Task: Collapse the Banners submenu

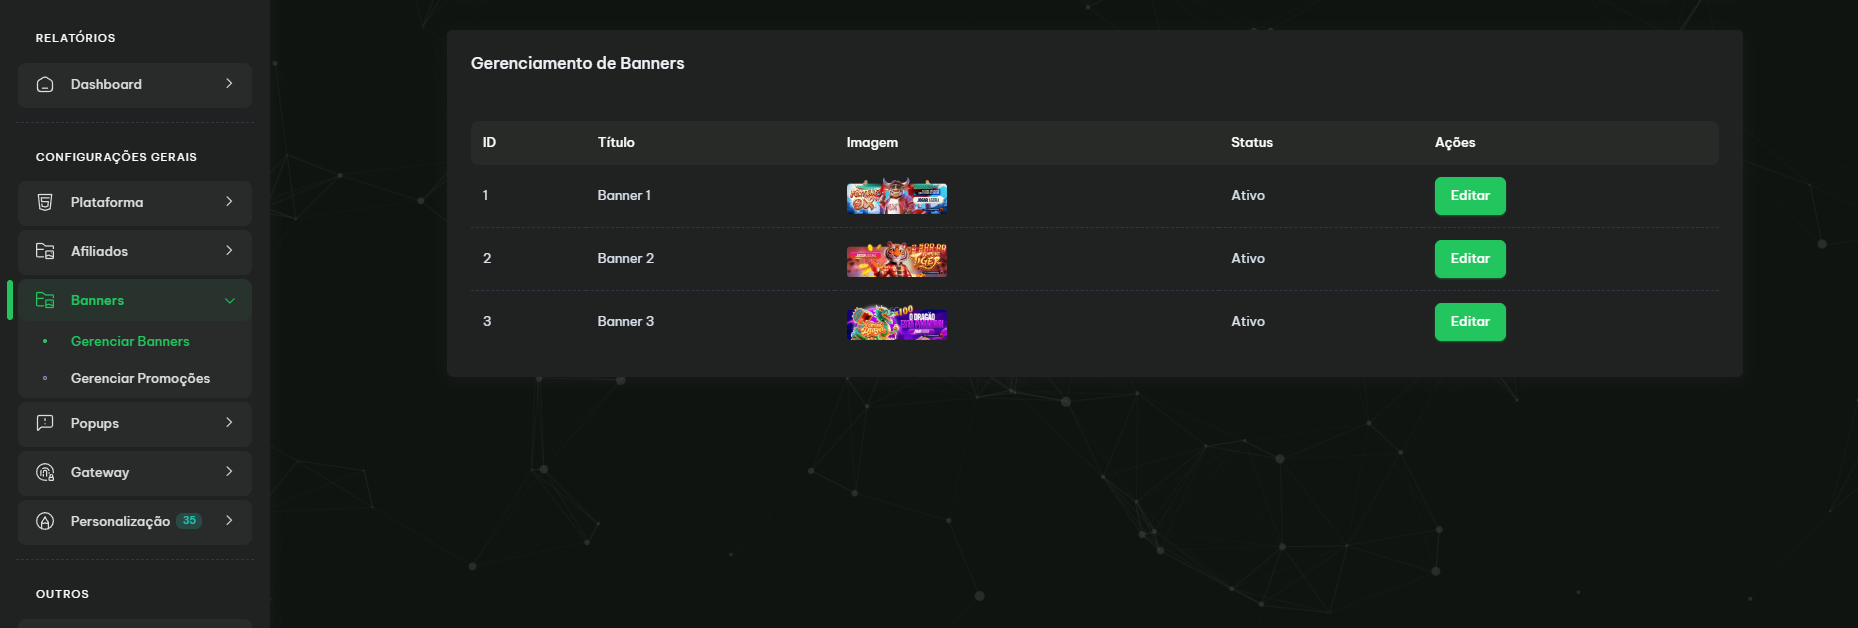Action: [231, 299]
